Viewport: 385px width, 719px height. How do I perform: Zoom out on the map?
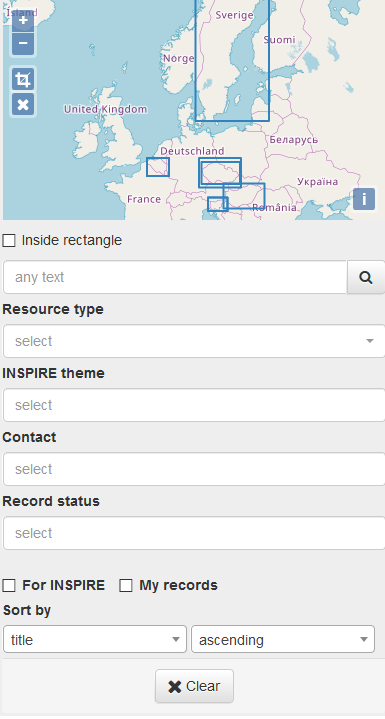(x=23, y=44)
